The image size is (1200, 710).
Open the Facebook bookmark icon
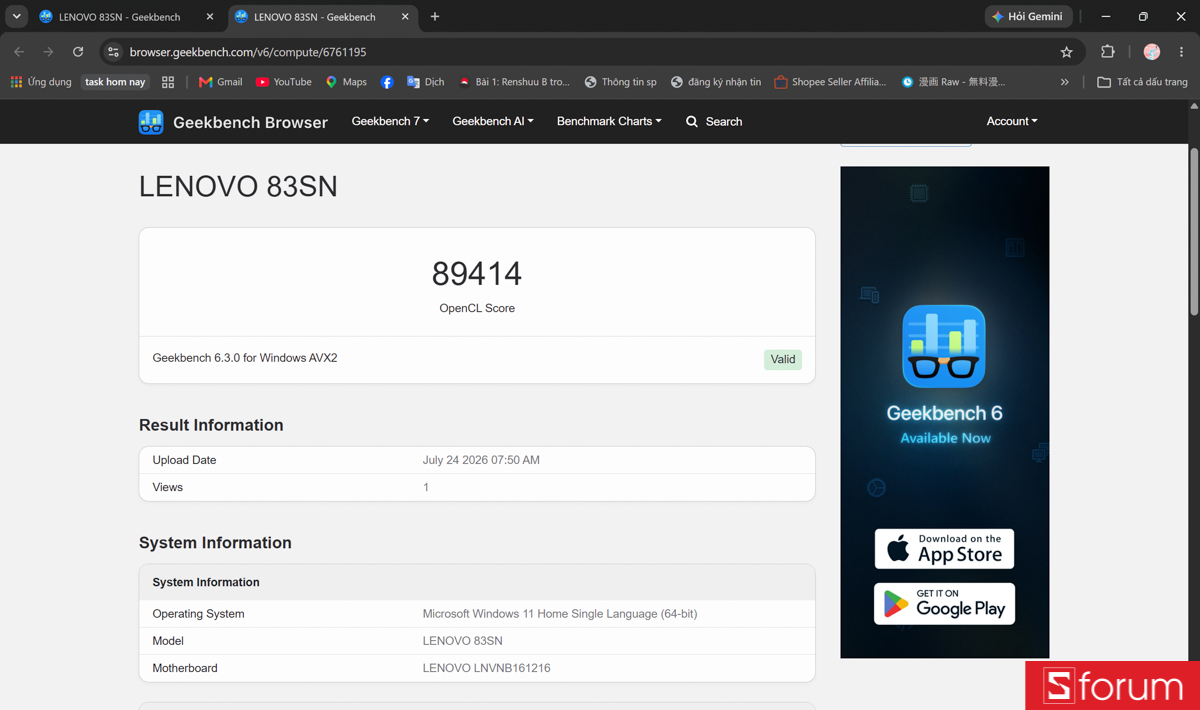pyautogui.click(x=387, y=82)
